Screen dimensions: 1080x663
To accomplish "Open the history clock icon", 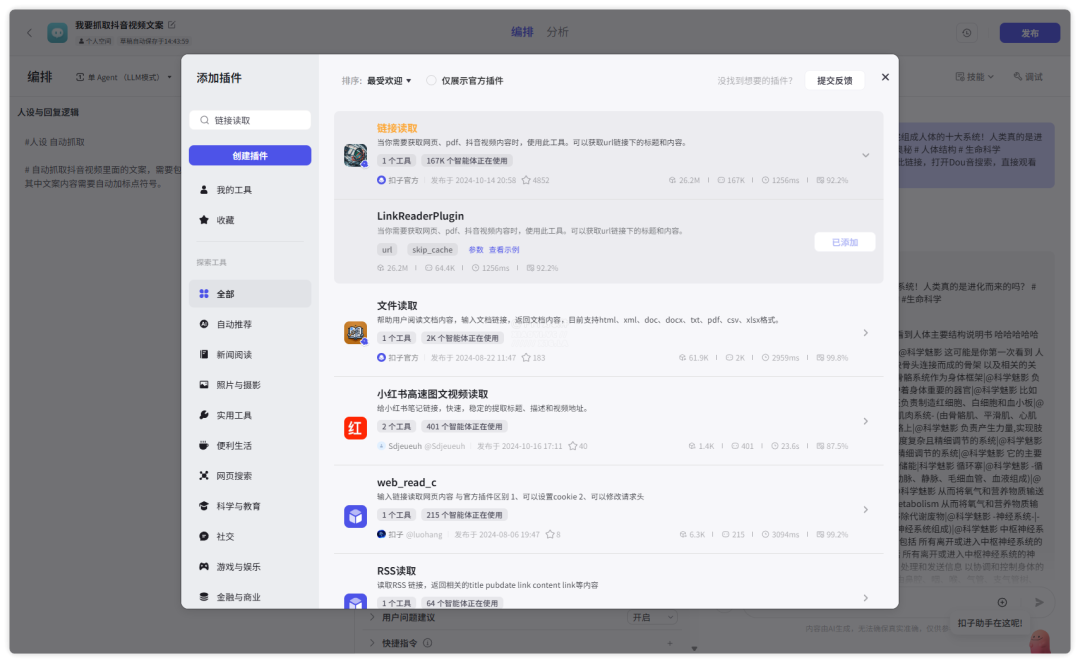I will coord(966,33).
